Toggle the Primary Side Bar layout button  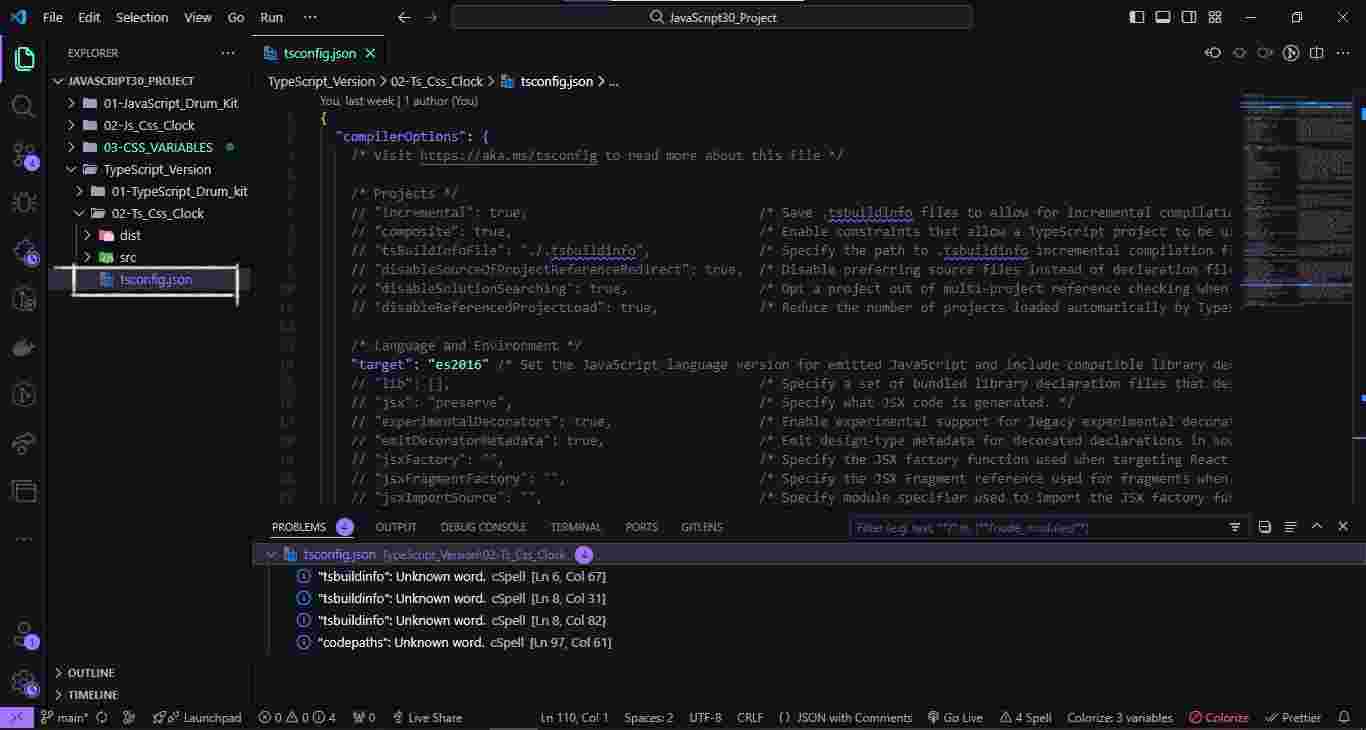point(1137,17)
